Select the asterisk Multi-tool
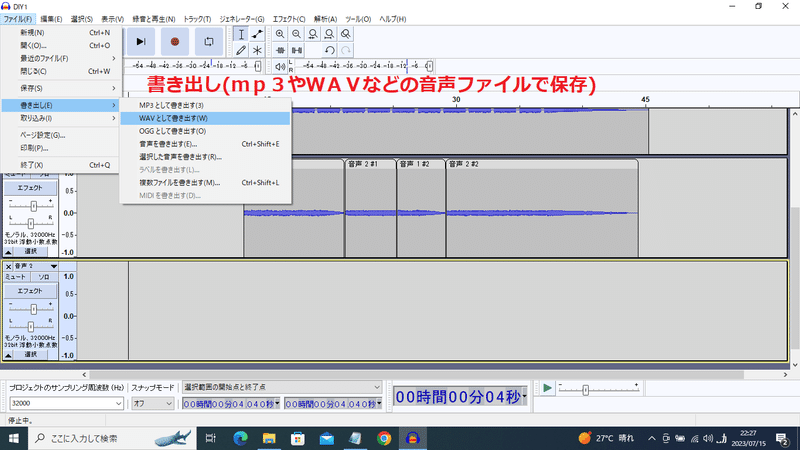 coord(257,50)
